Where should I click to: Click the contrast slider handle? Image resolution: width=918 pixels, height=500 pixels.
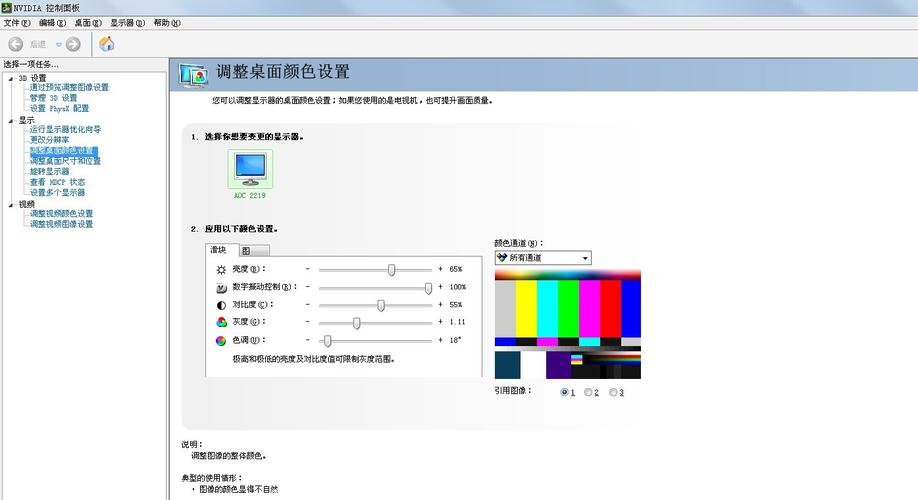[381, 305]
